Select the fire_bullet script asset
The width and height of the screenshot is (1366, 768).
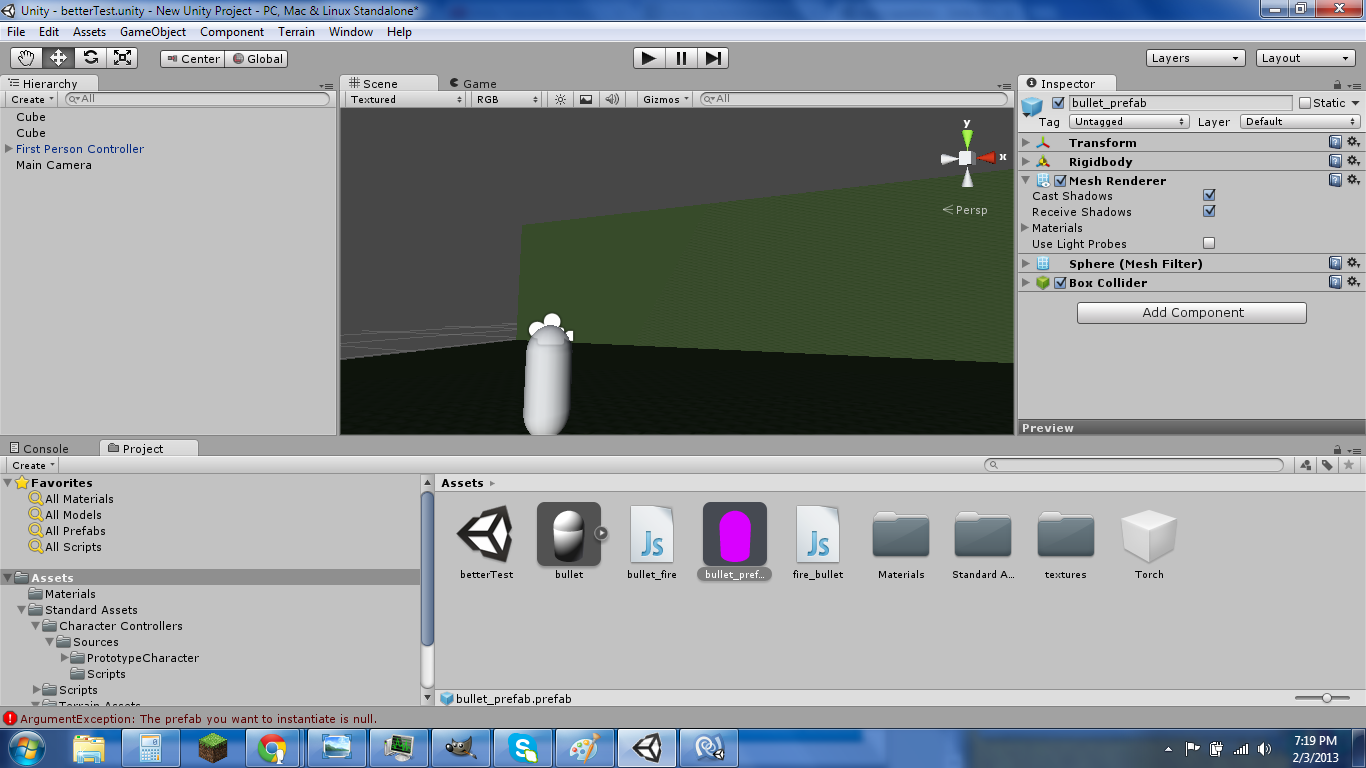pyautogui.click(x=818, y=543)
